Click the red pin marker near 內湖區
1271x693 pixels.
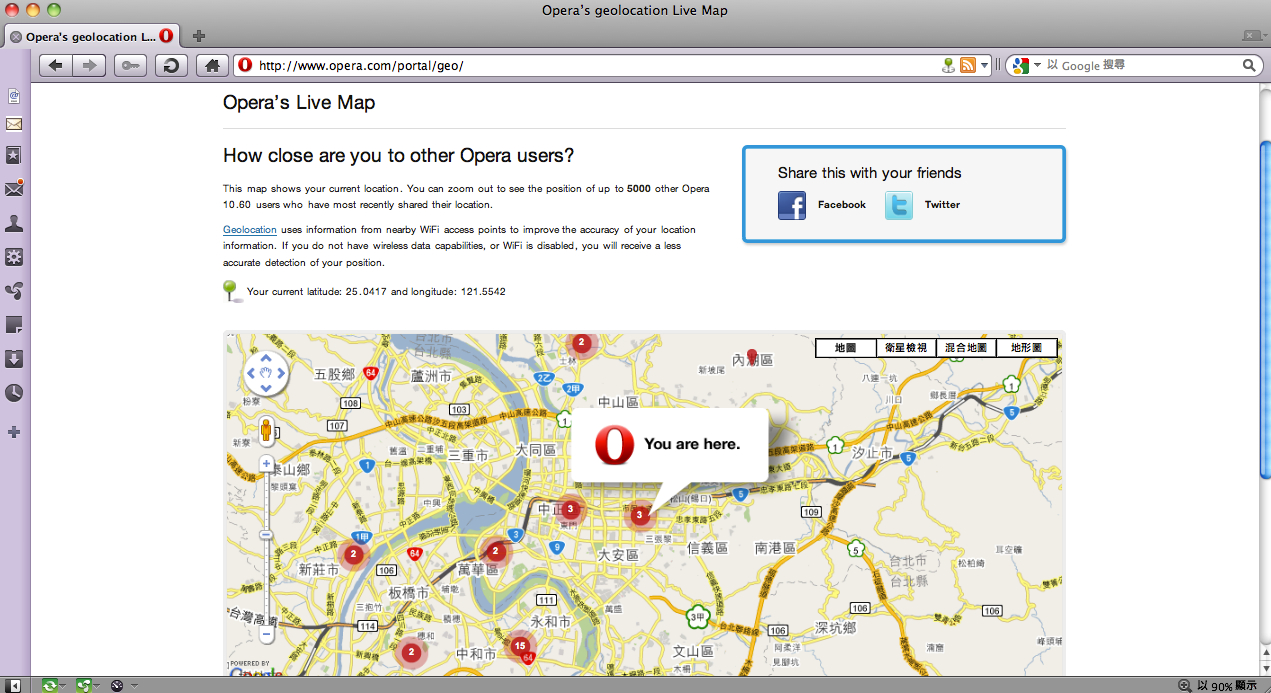(x=752, y=357)
